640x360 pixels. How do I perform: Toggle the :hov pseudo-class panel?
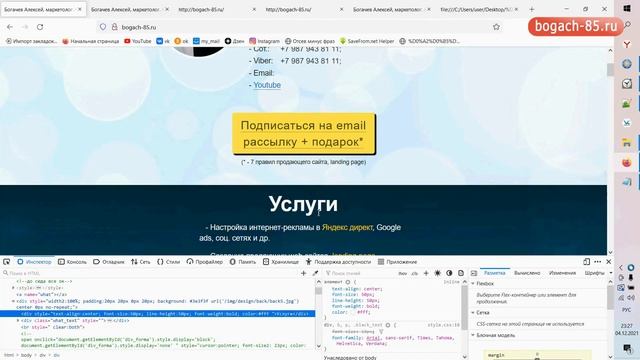pos(402,273)
